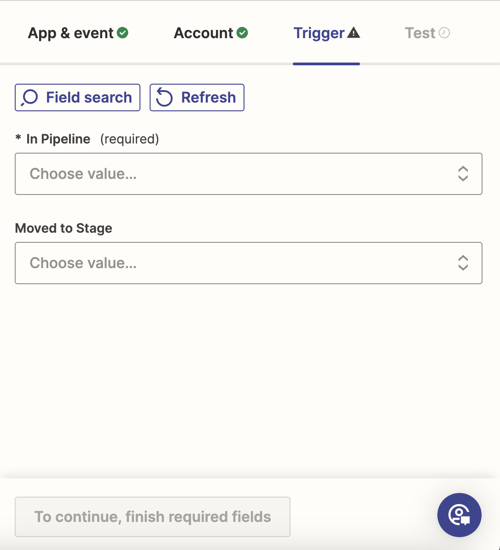
Task: Click the magnifier icon in Field search
Action: tap(29, 98)
